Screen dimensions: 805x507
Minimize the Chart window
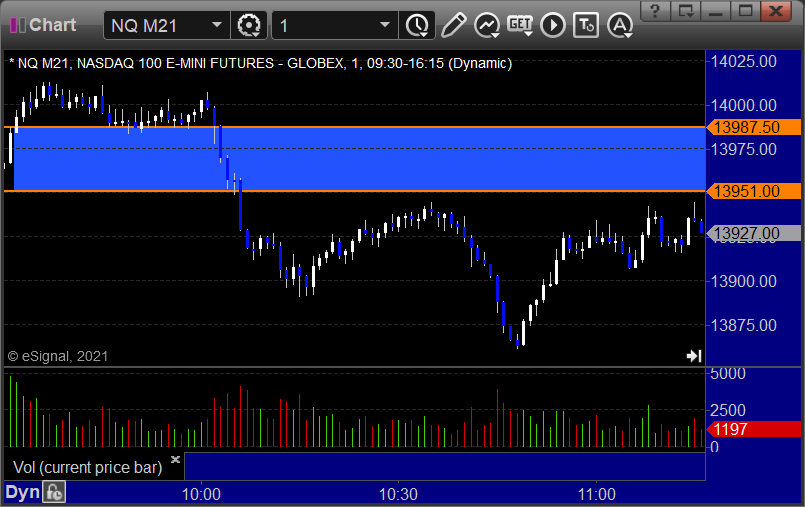[x=716, y=11]
